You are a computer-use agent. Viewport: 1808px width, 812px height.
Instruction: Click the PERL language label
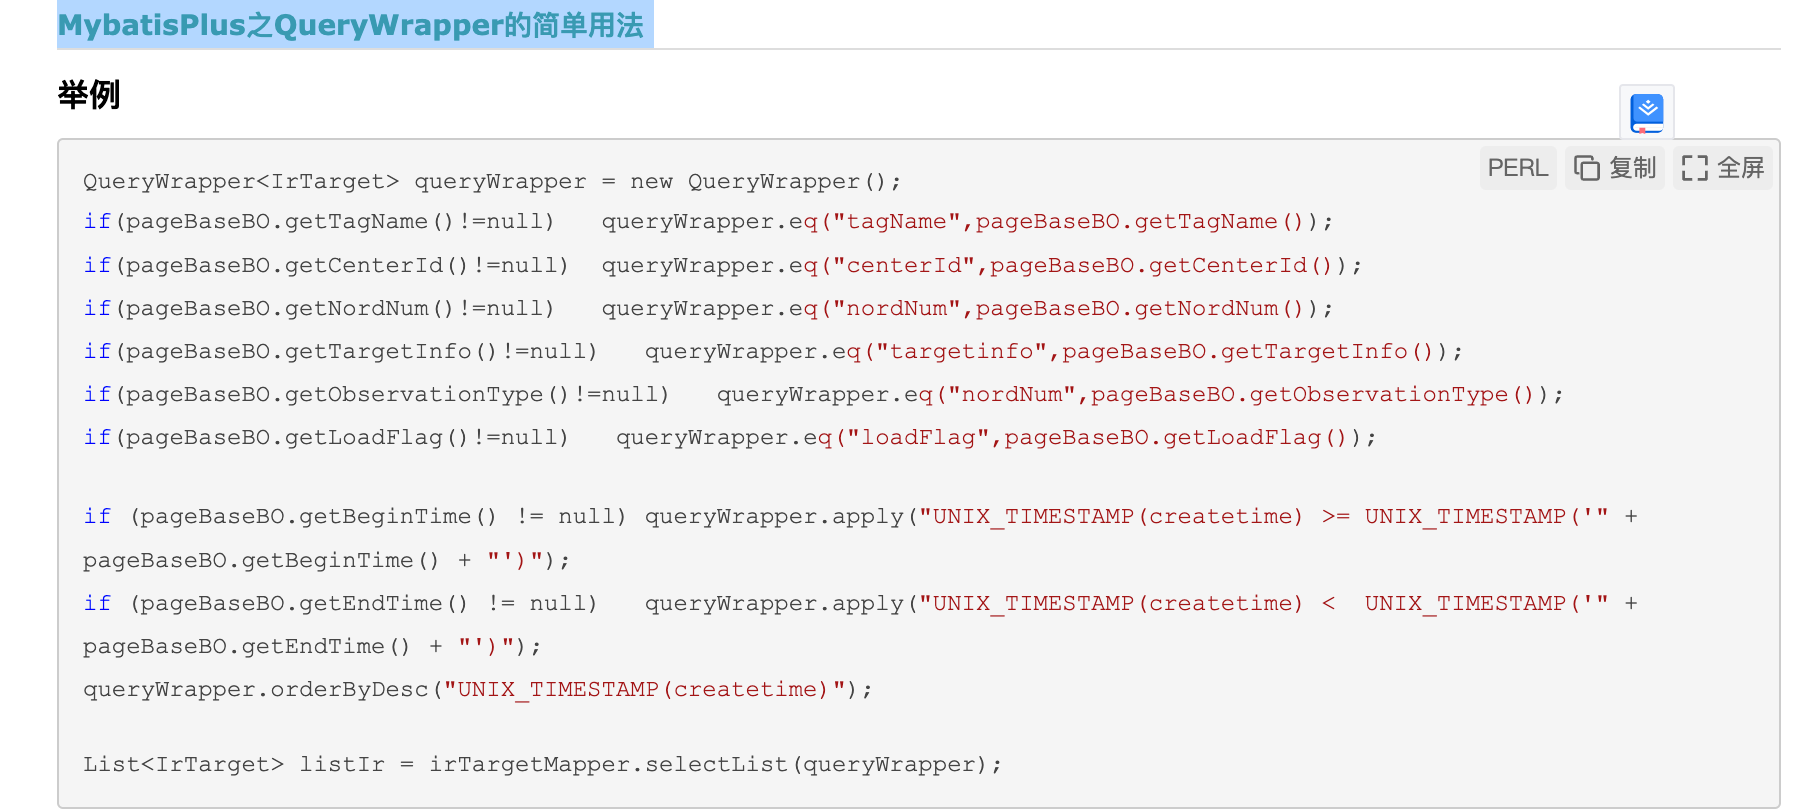tap(1517, 168)
